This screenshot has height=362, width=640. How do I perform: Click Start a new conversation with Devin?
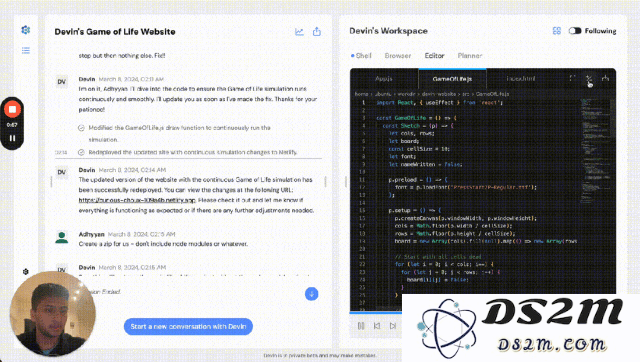[188, 326]
